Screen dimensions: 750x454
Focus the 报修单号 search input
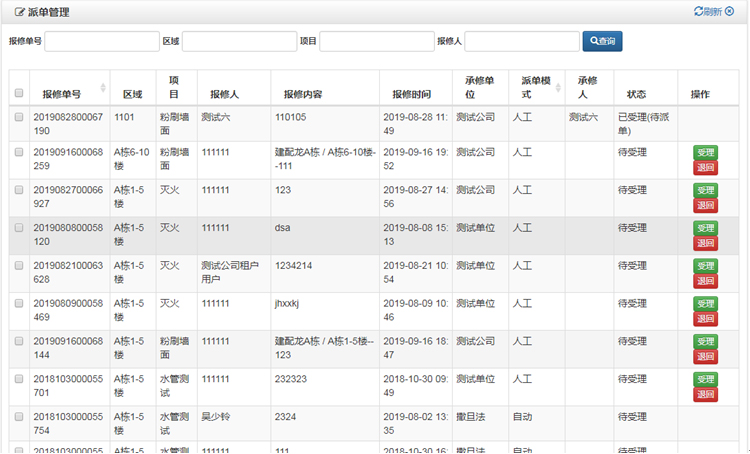(102, 41)
